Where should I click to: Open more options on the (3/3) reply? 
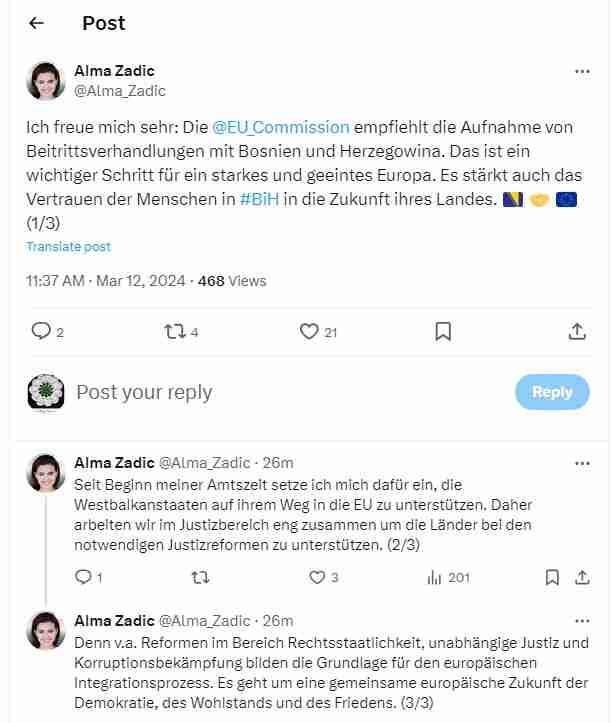[x=582, y=621]
